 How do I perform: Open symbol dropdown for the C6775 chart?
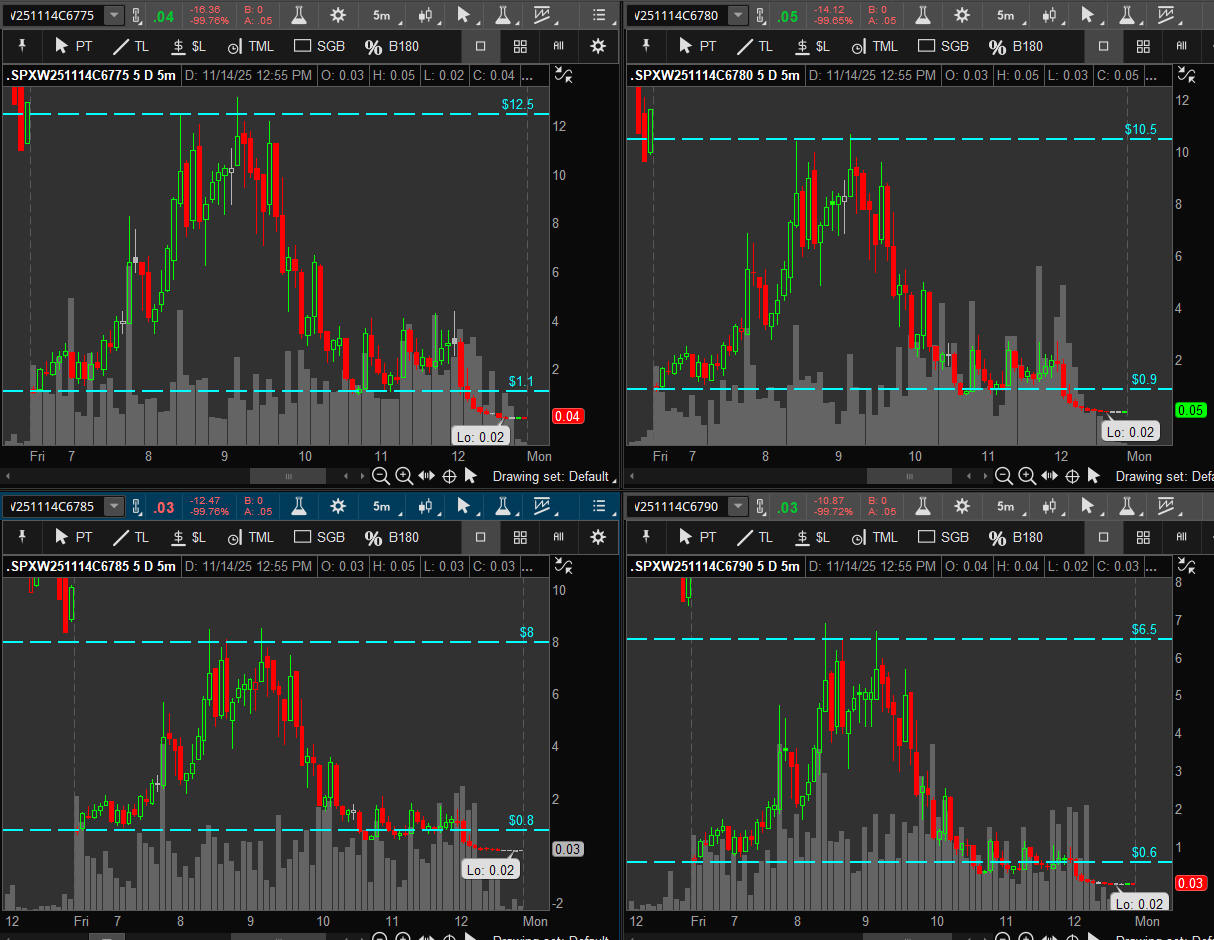(x=114, y=15)
